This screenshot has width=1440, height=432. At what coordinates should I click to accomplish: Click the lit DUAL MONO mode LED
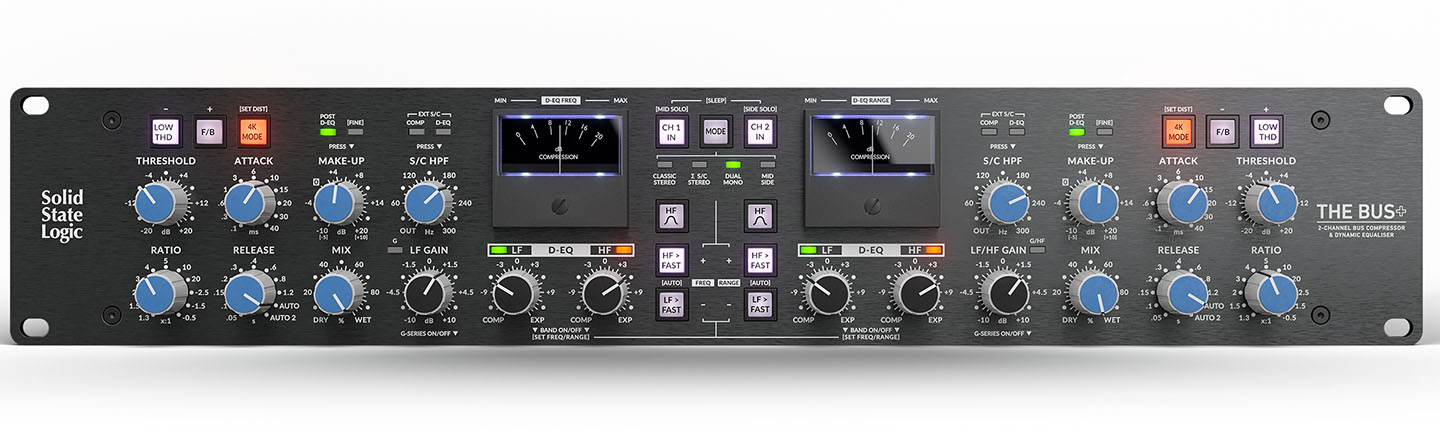[733, 164]
